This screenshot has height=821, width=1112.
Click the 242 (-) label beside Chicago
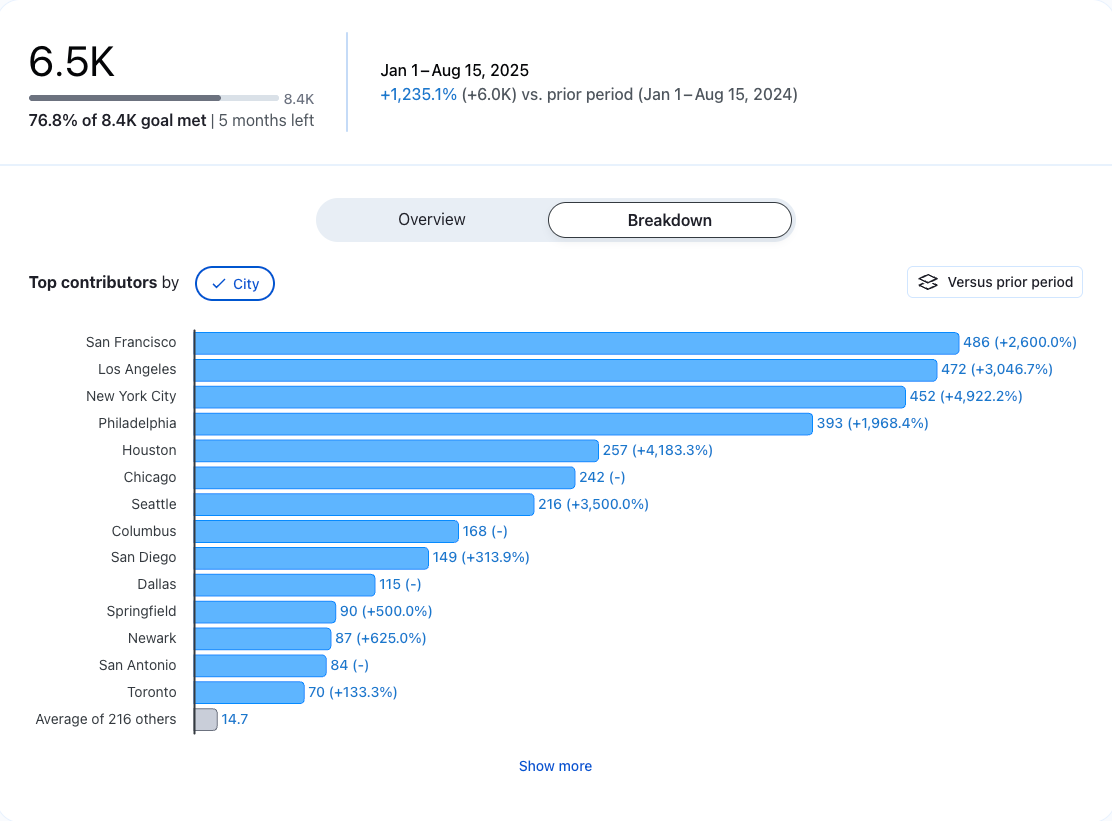pos(602,477)
